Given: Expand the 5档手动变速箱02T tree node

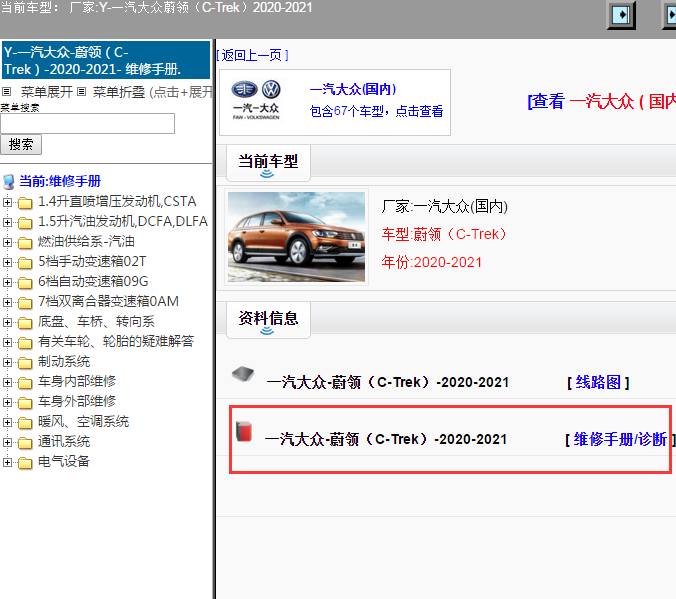Looking at the screenshot, I should (7, 262).
